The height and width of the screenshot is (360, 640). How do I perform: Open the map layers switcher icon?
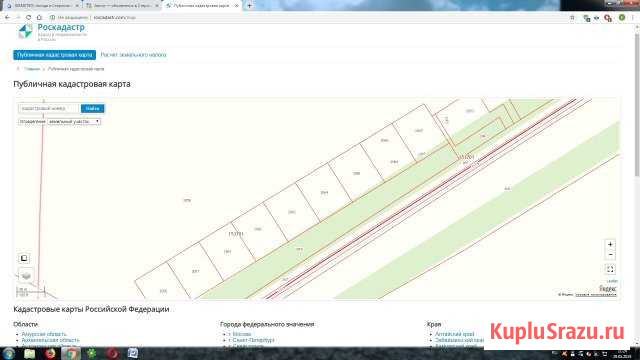click(x=26, y=276)
